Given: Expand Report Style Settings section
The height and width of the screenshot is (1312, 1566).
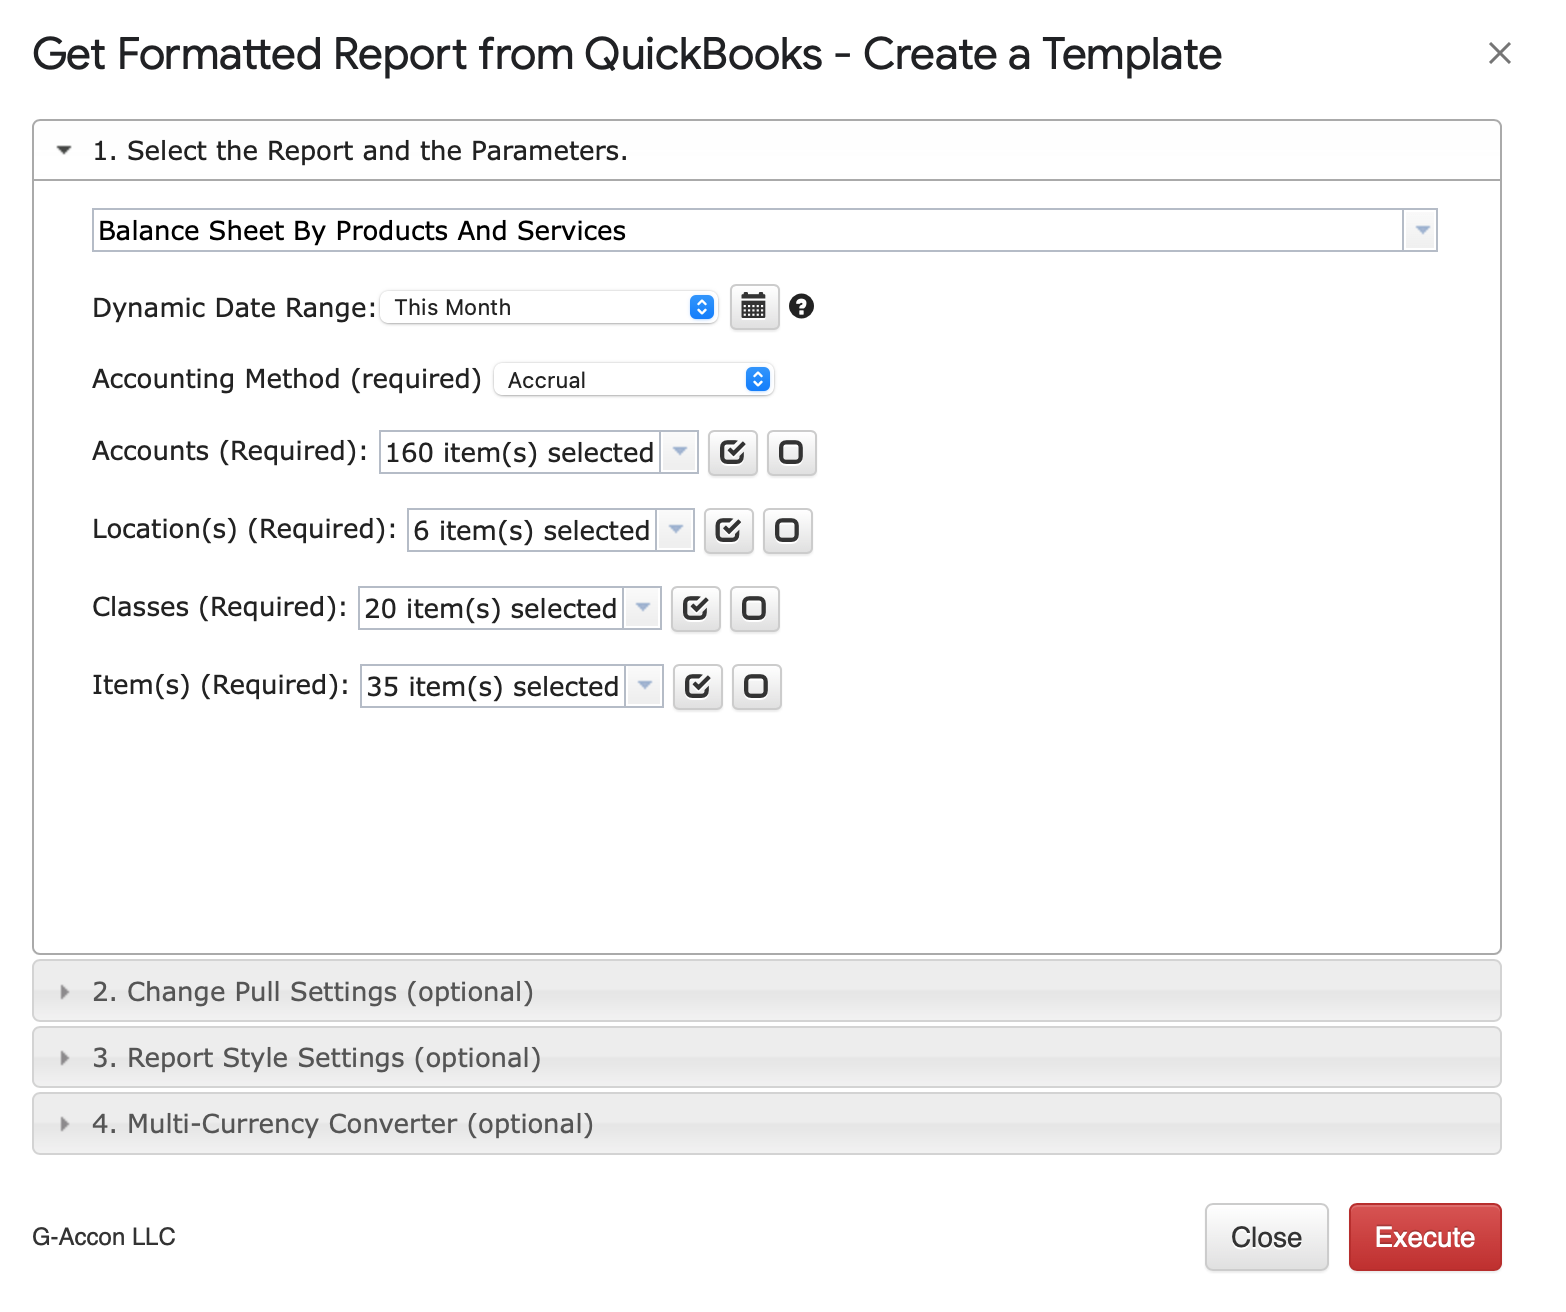Looking at the screenshot, I should [x=767, y=1058].
